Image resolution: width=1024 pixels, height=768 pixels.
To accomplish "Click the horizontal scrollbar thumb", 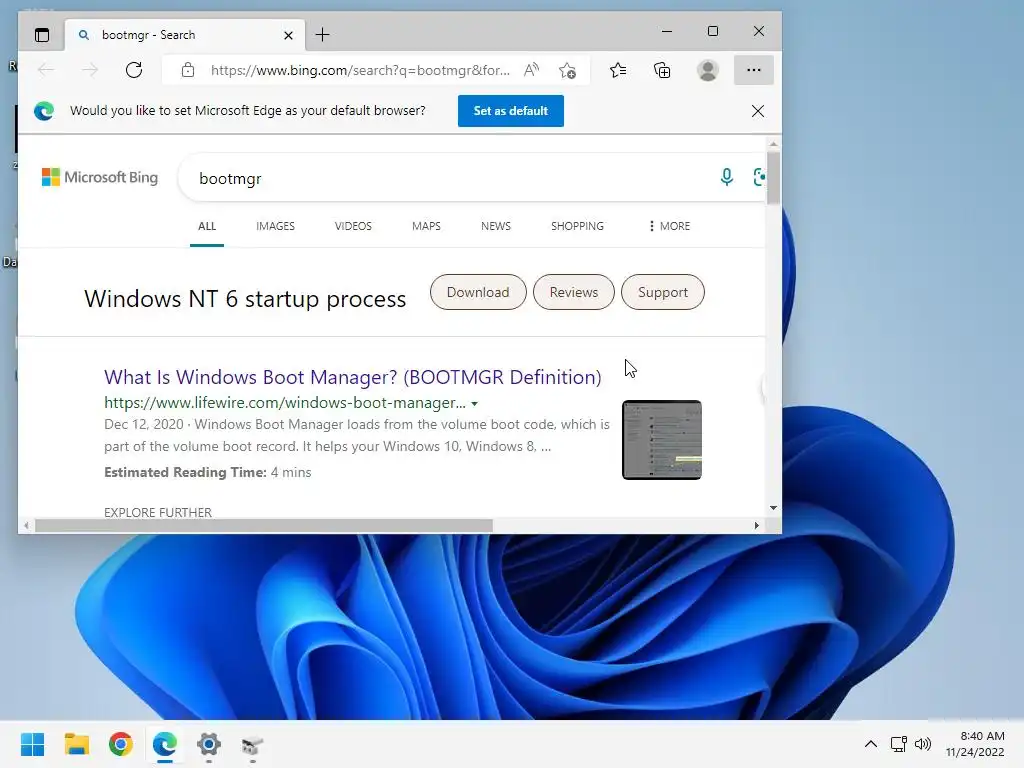I will (264, 525).
